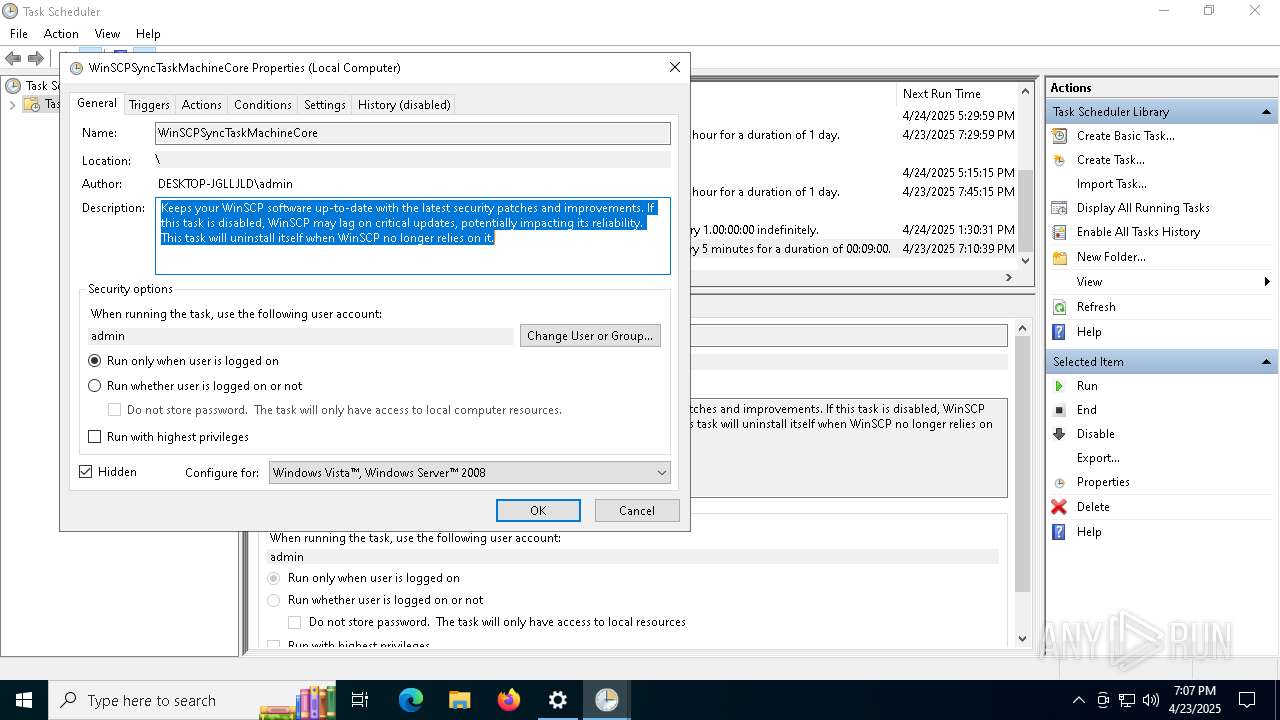Click the End task icon
Screen dimensions: 1280x720
(1059, 410)
